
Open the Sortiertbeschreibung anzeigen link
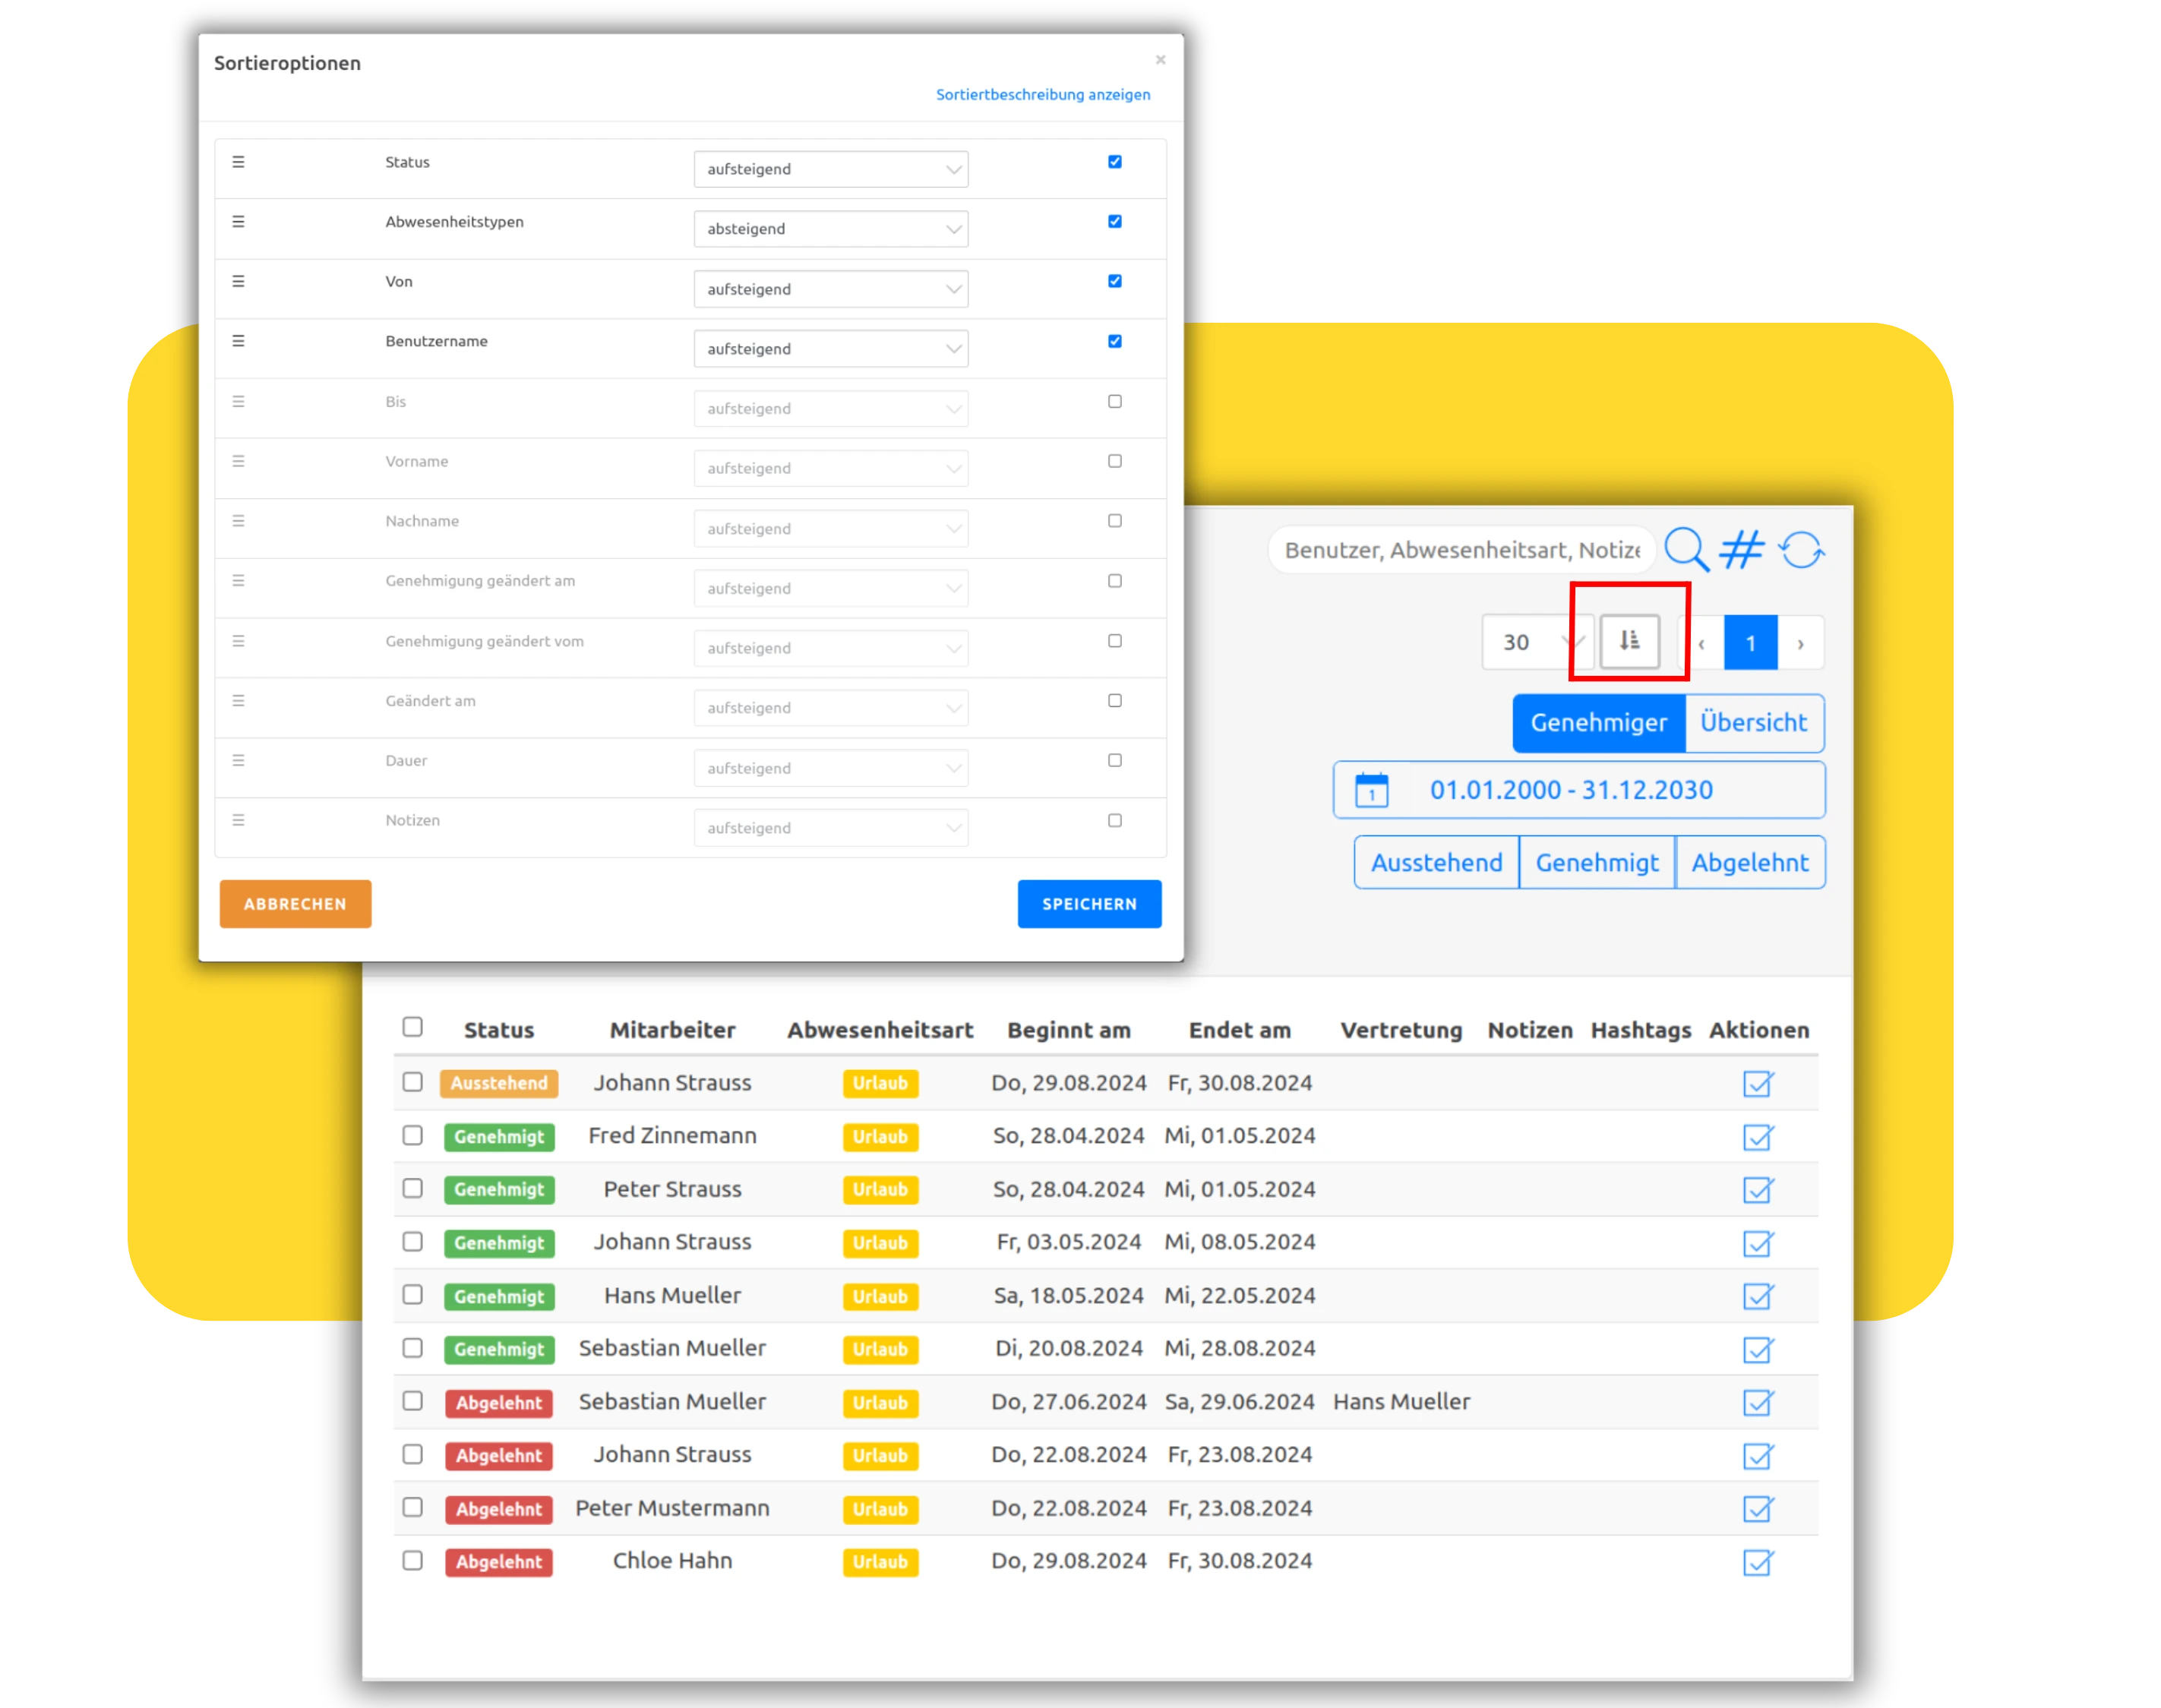1042,94
